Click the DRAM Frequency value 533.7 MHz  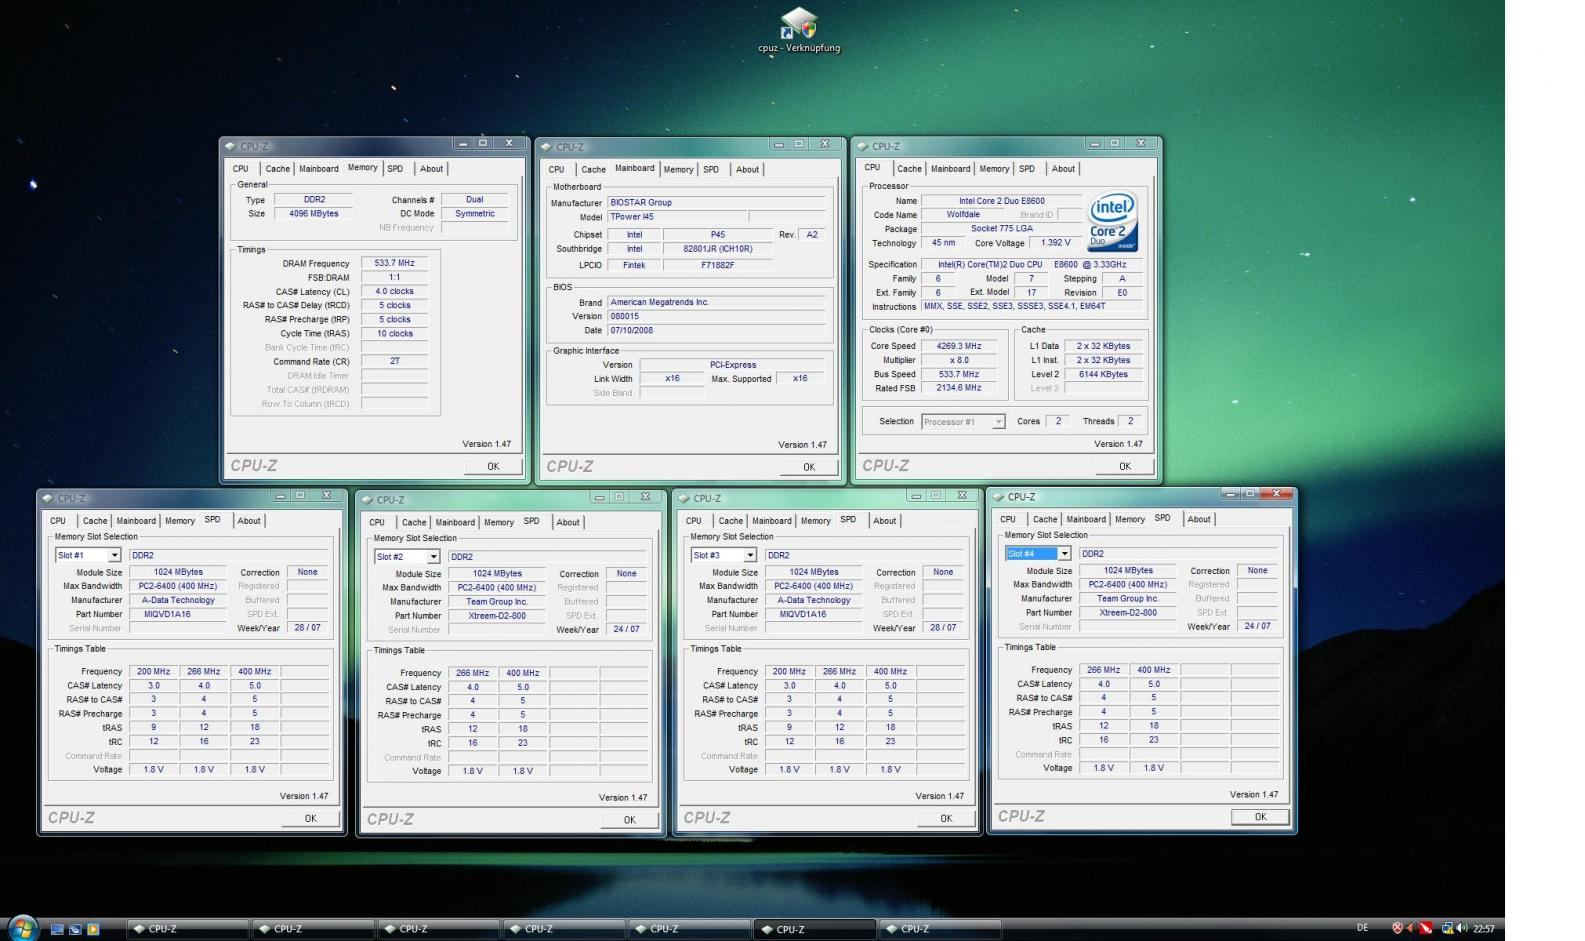[395, 263]
